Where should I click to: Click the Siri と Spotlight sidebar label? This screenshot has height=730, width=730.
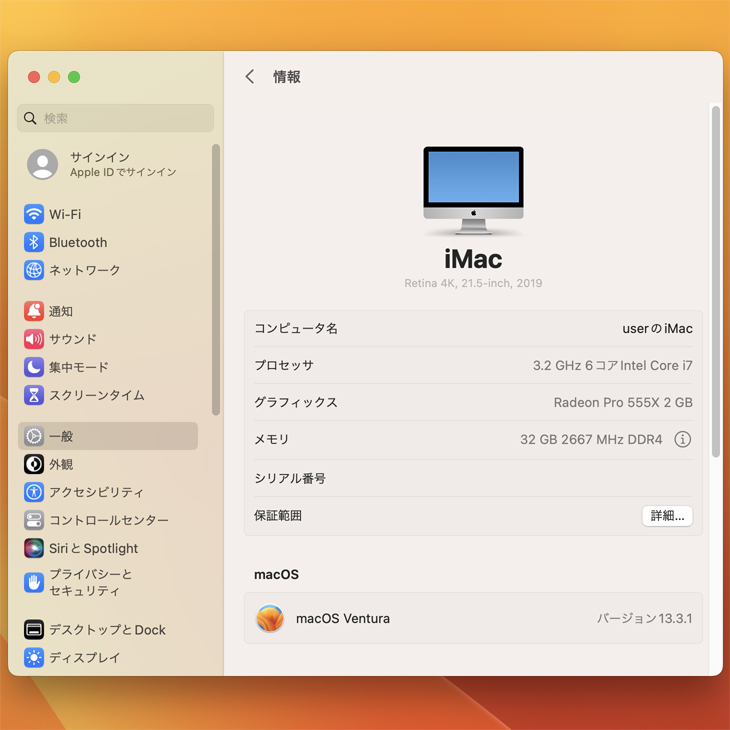[94, 548]
